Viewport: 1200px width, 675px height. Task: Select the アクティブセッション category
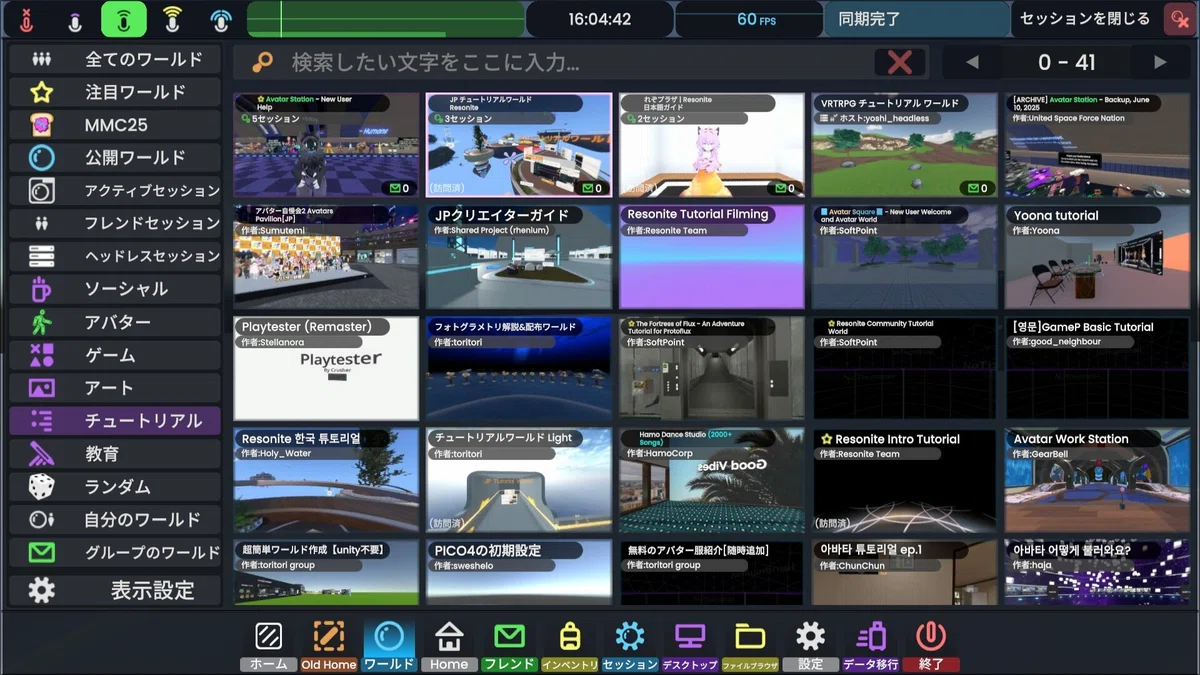click(115, 190)
